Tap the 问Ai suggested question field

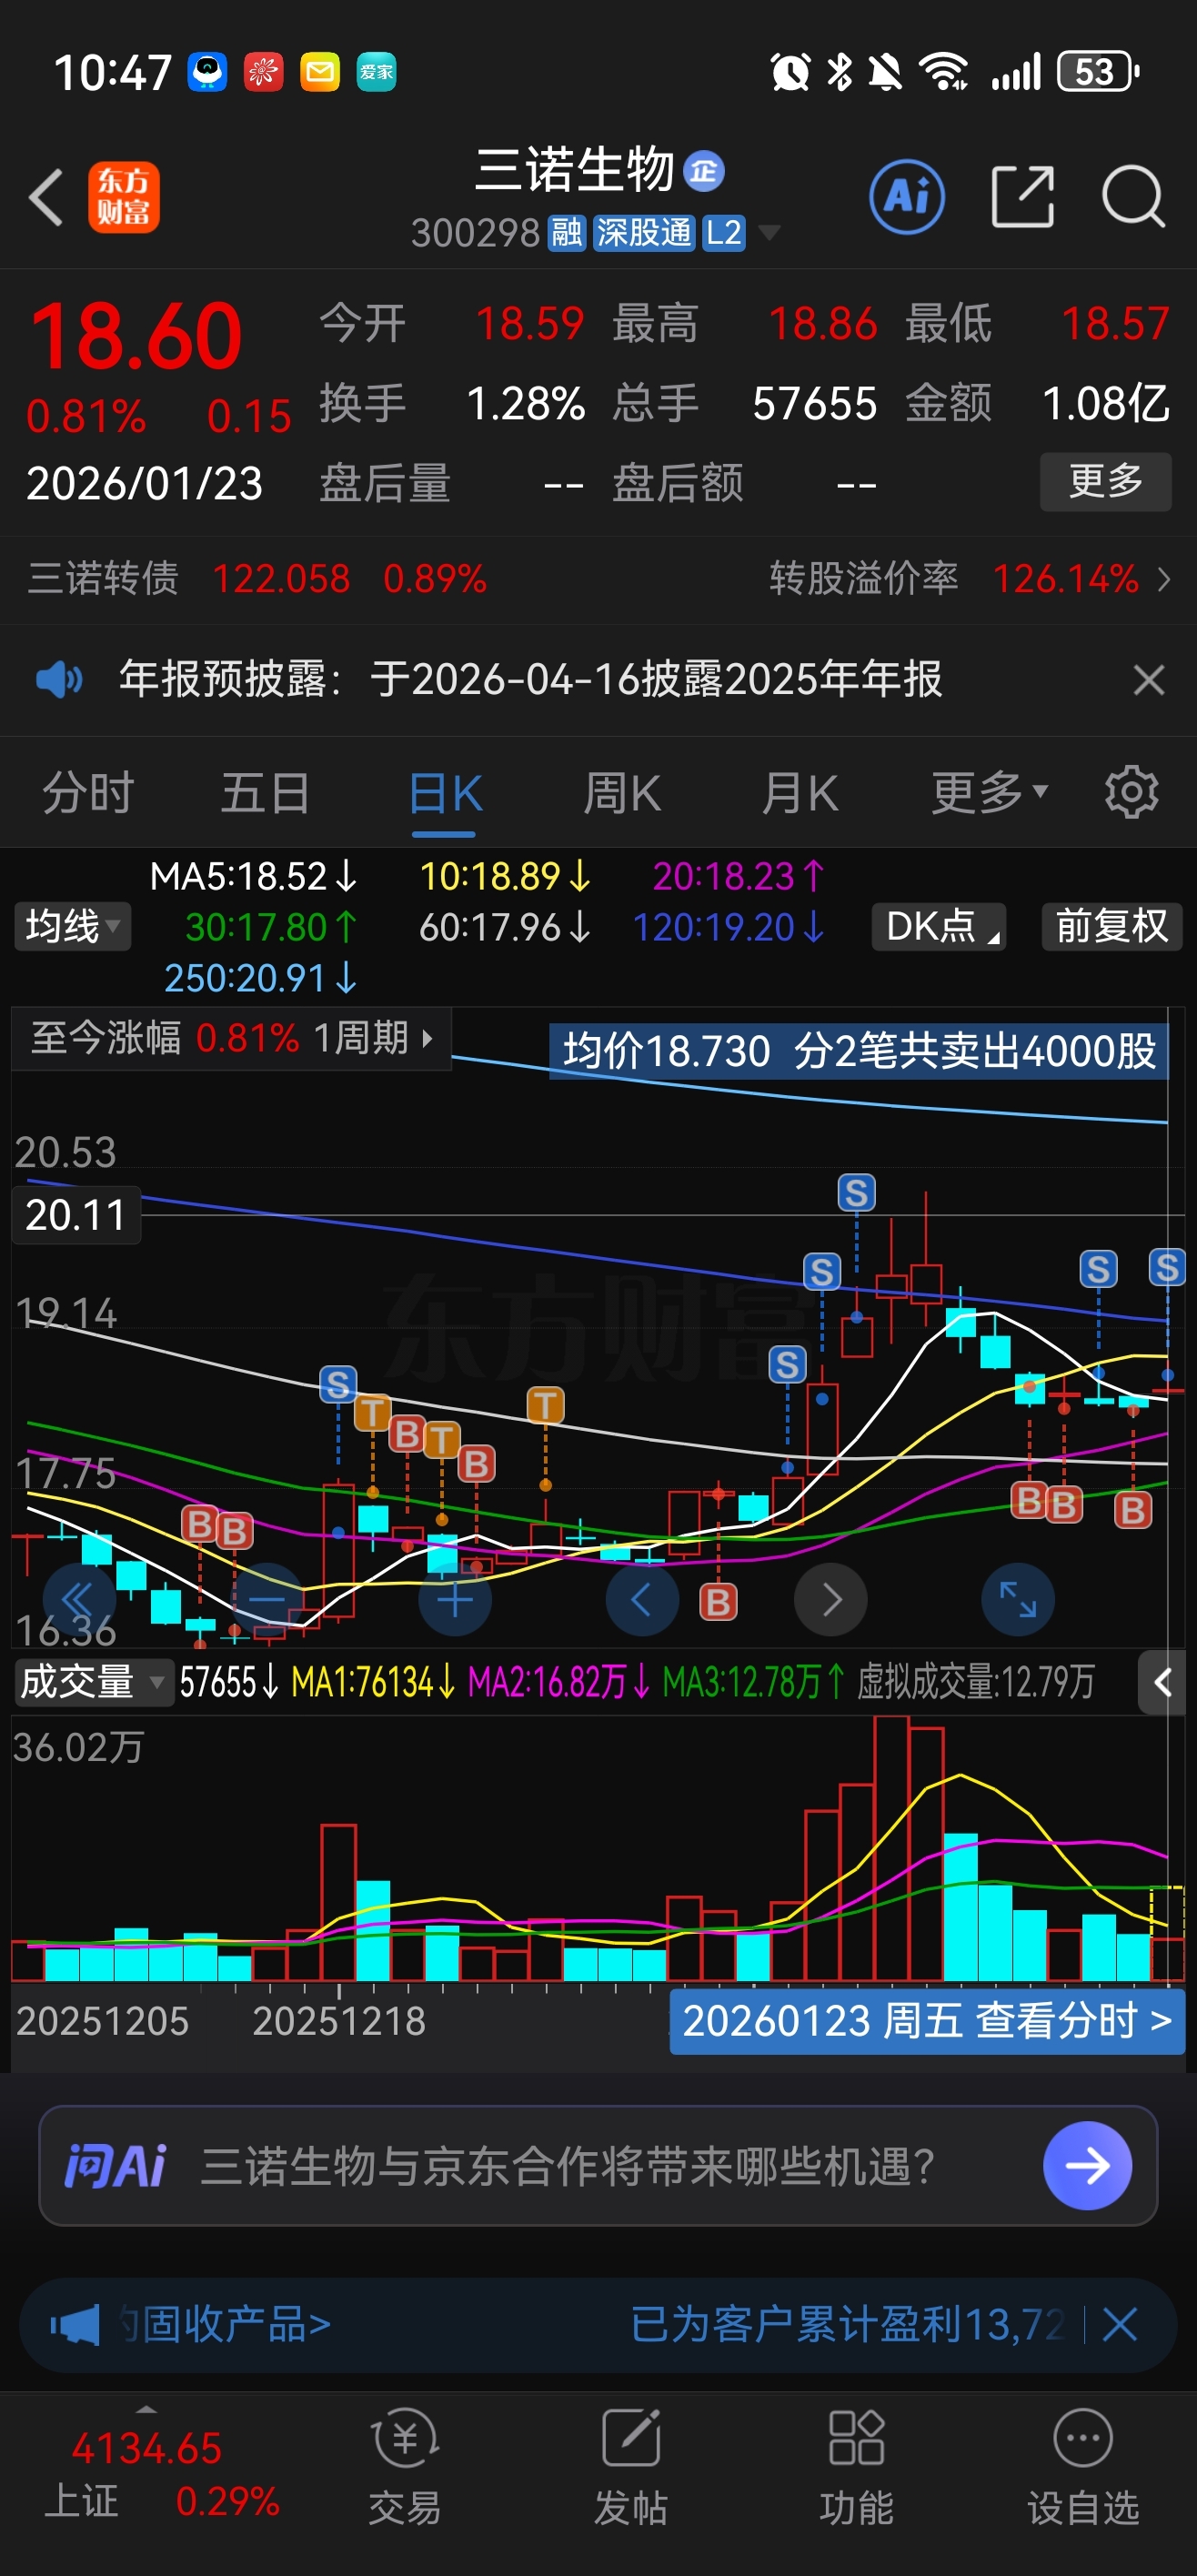pyautogui.click(x=567, y=2166)
